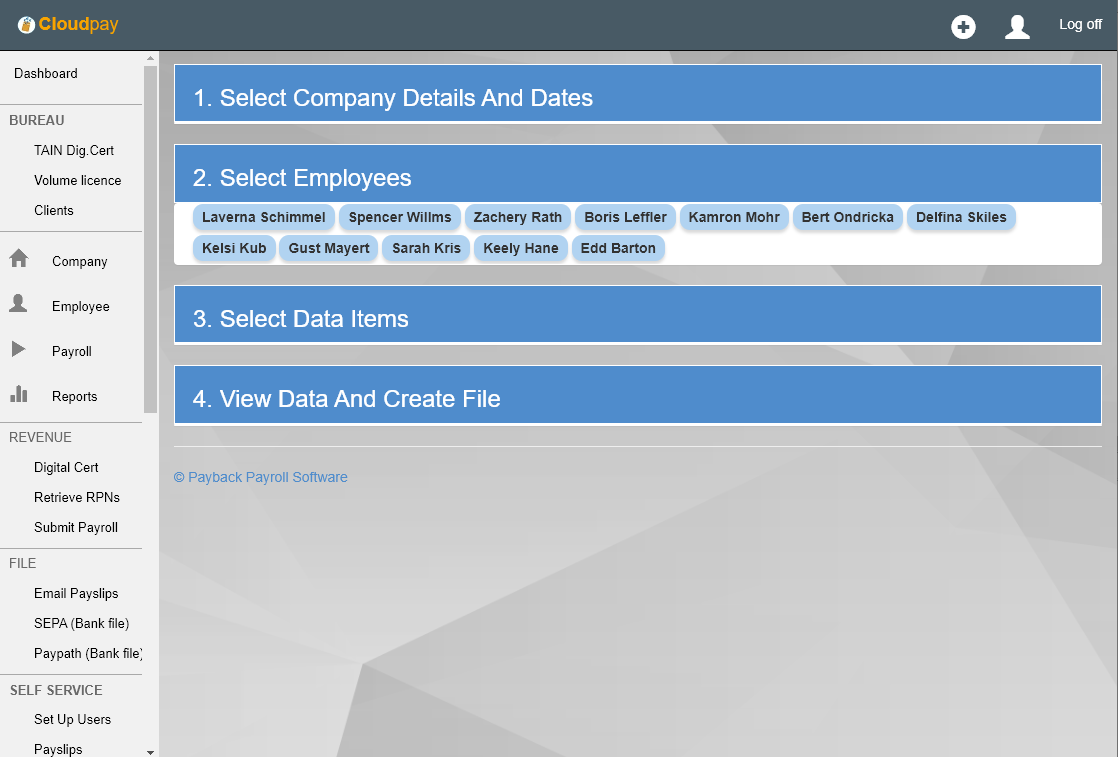Select Retrieve RPNs in the Revenue menu
Screen dimensions: 1118x757
[x=76, y=497]
